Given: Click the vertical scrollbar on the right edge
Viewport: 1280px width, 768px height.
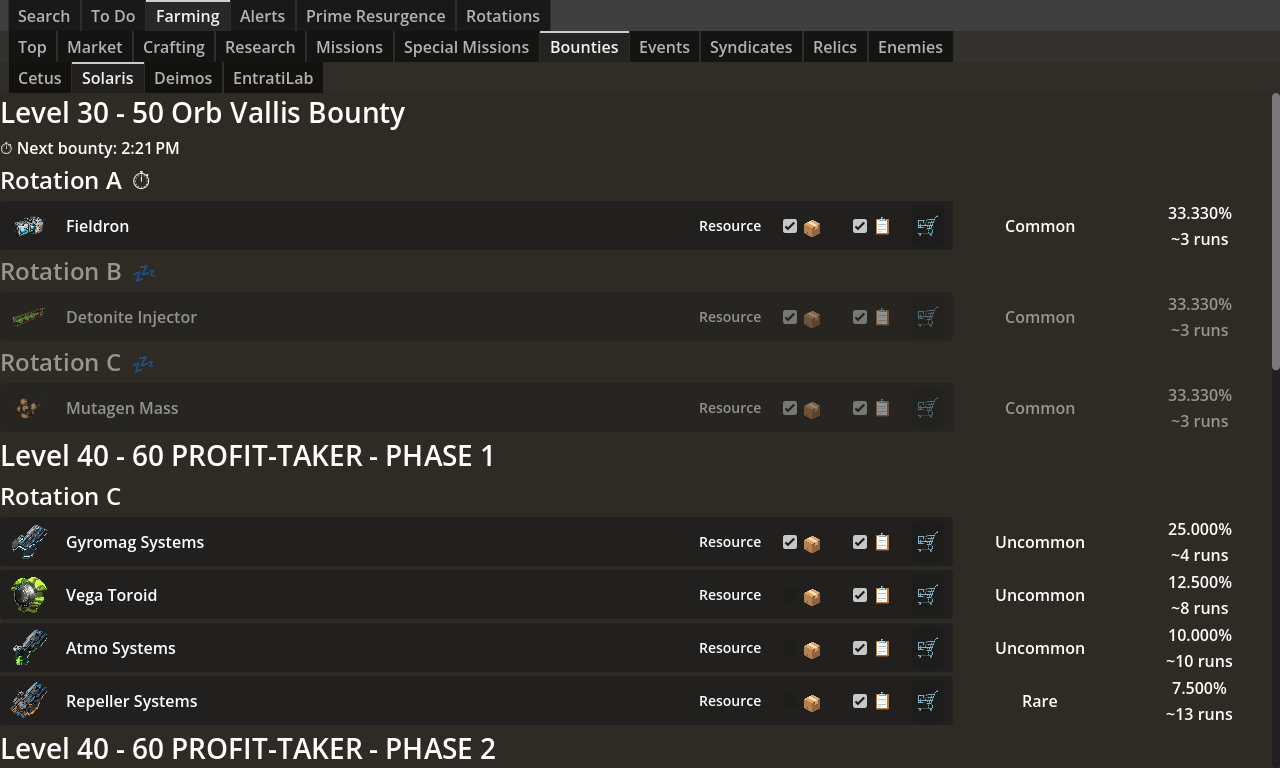Looking at the screenshot, I should (x=1275, y=230).
